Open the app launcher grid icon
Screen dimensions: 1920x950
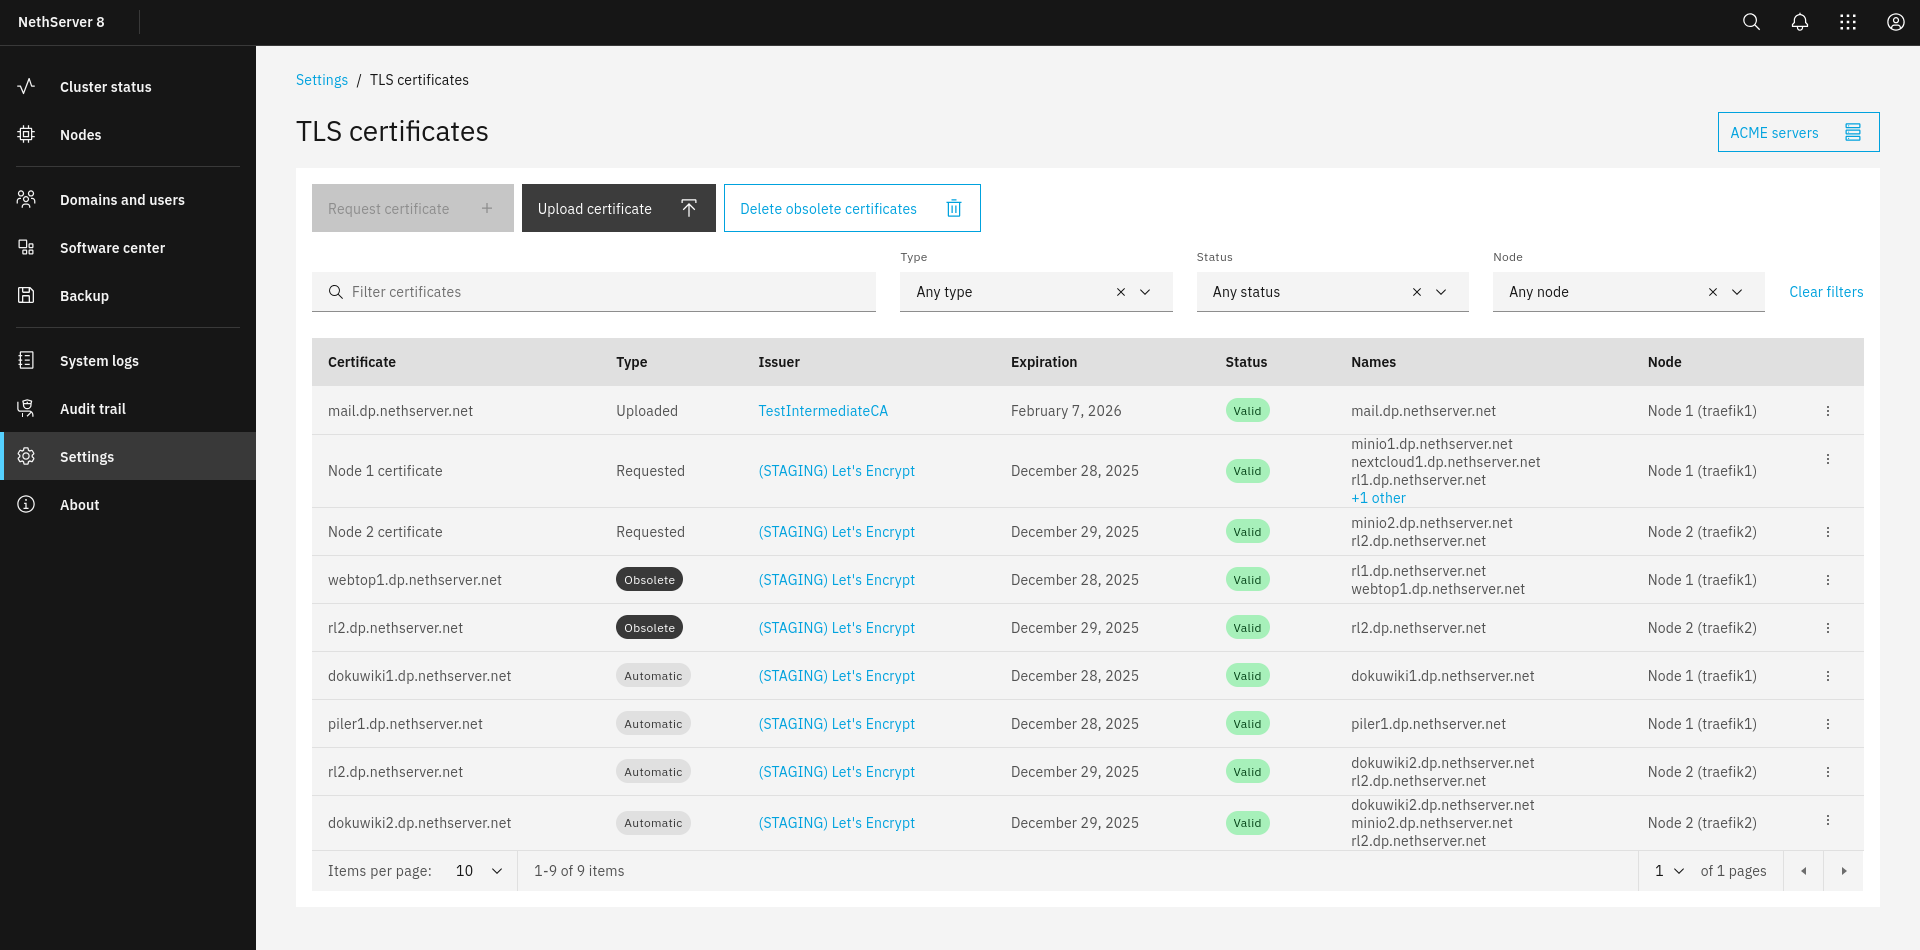coord(1847,22)
